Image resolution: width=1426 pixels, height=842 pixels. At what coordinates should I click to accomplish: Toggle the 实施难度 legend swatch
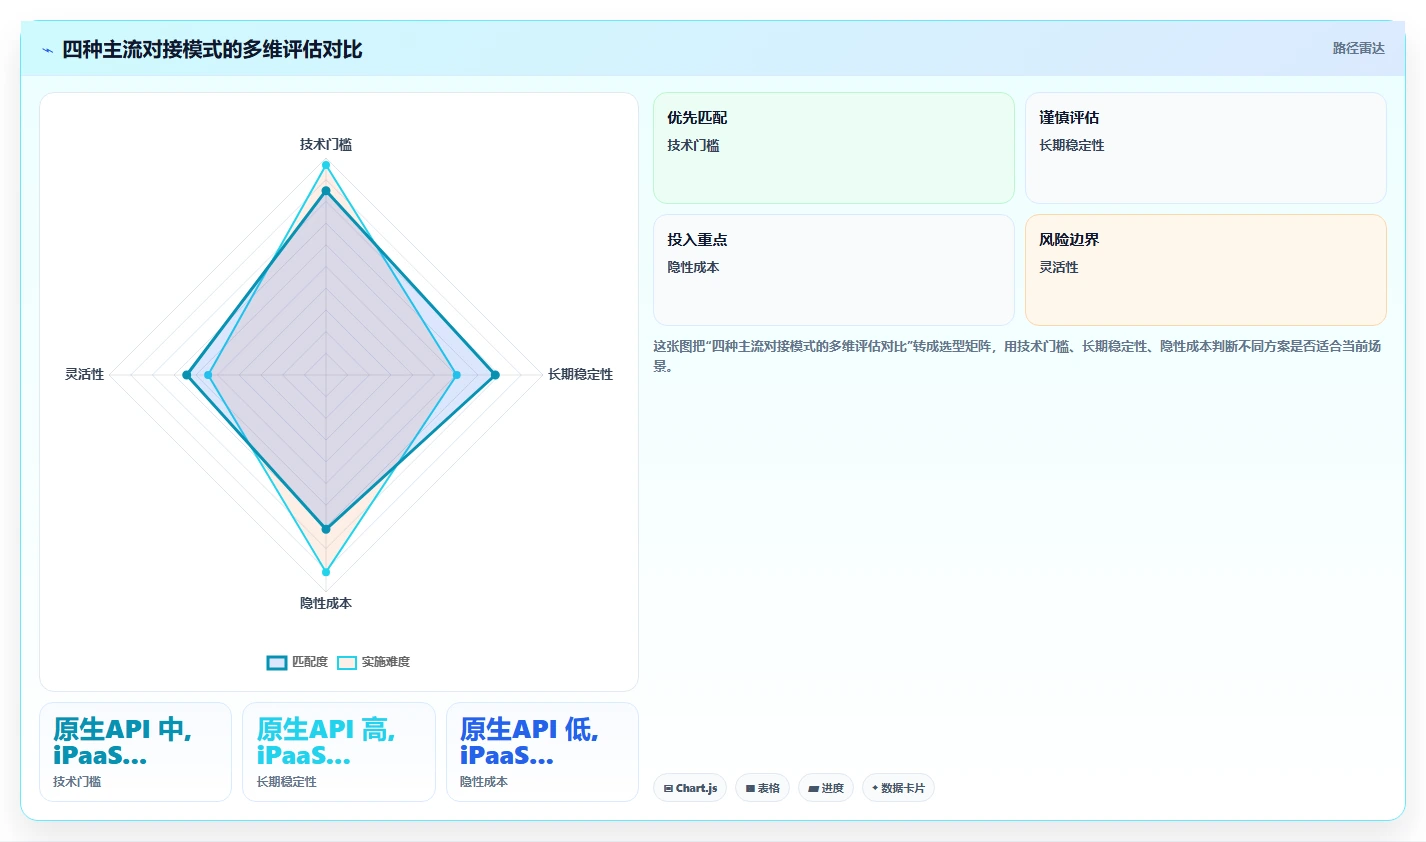pyautogui.click(x=347, y=662)
